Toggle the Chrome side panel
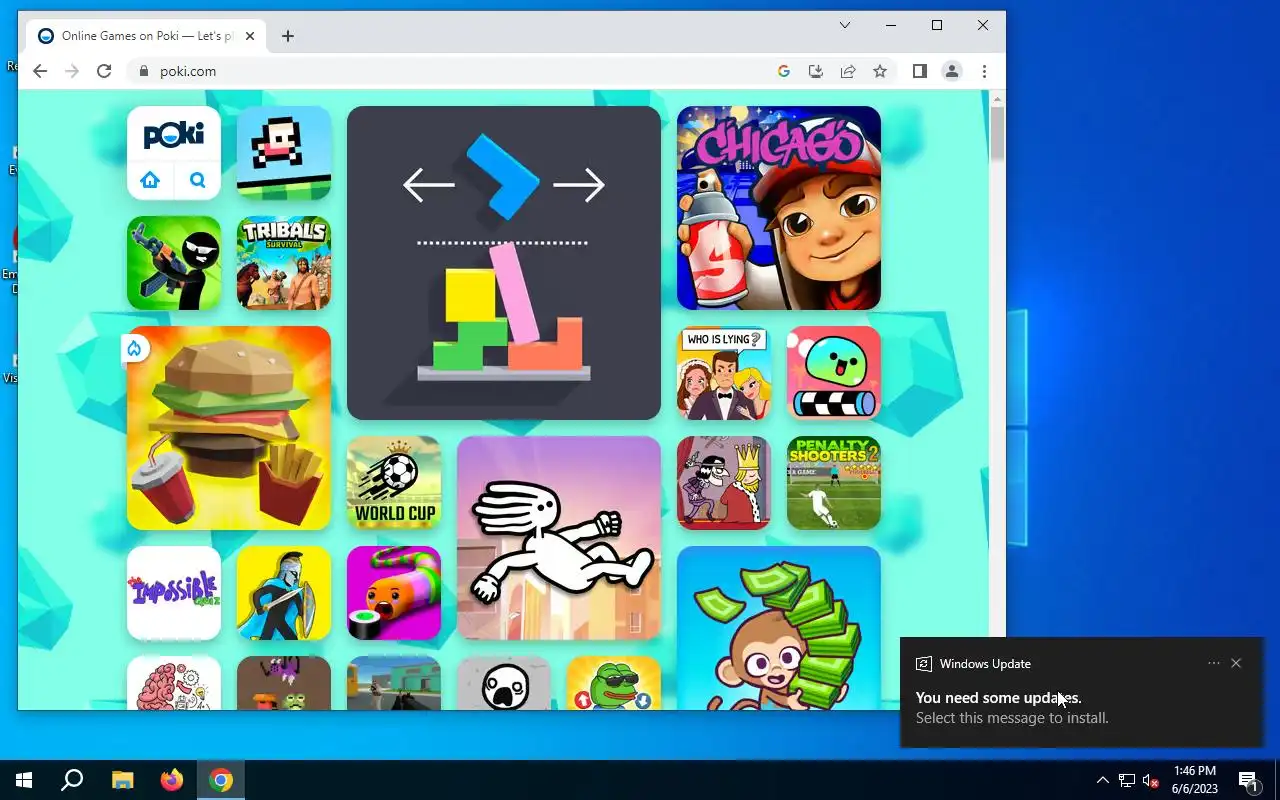The width and height of the screenshot is (1280, 800). click(920, 71)
